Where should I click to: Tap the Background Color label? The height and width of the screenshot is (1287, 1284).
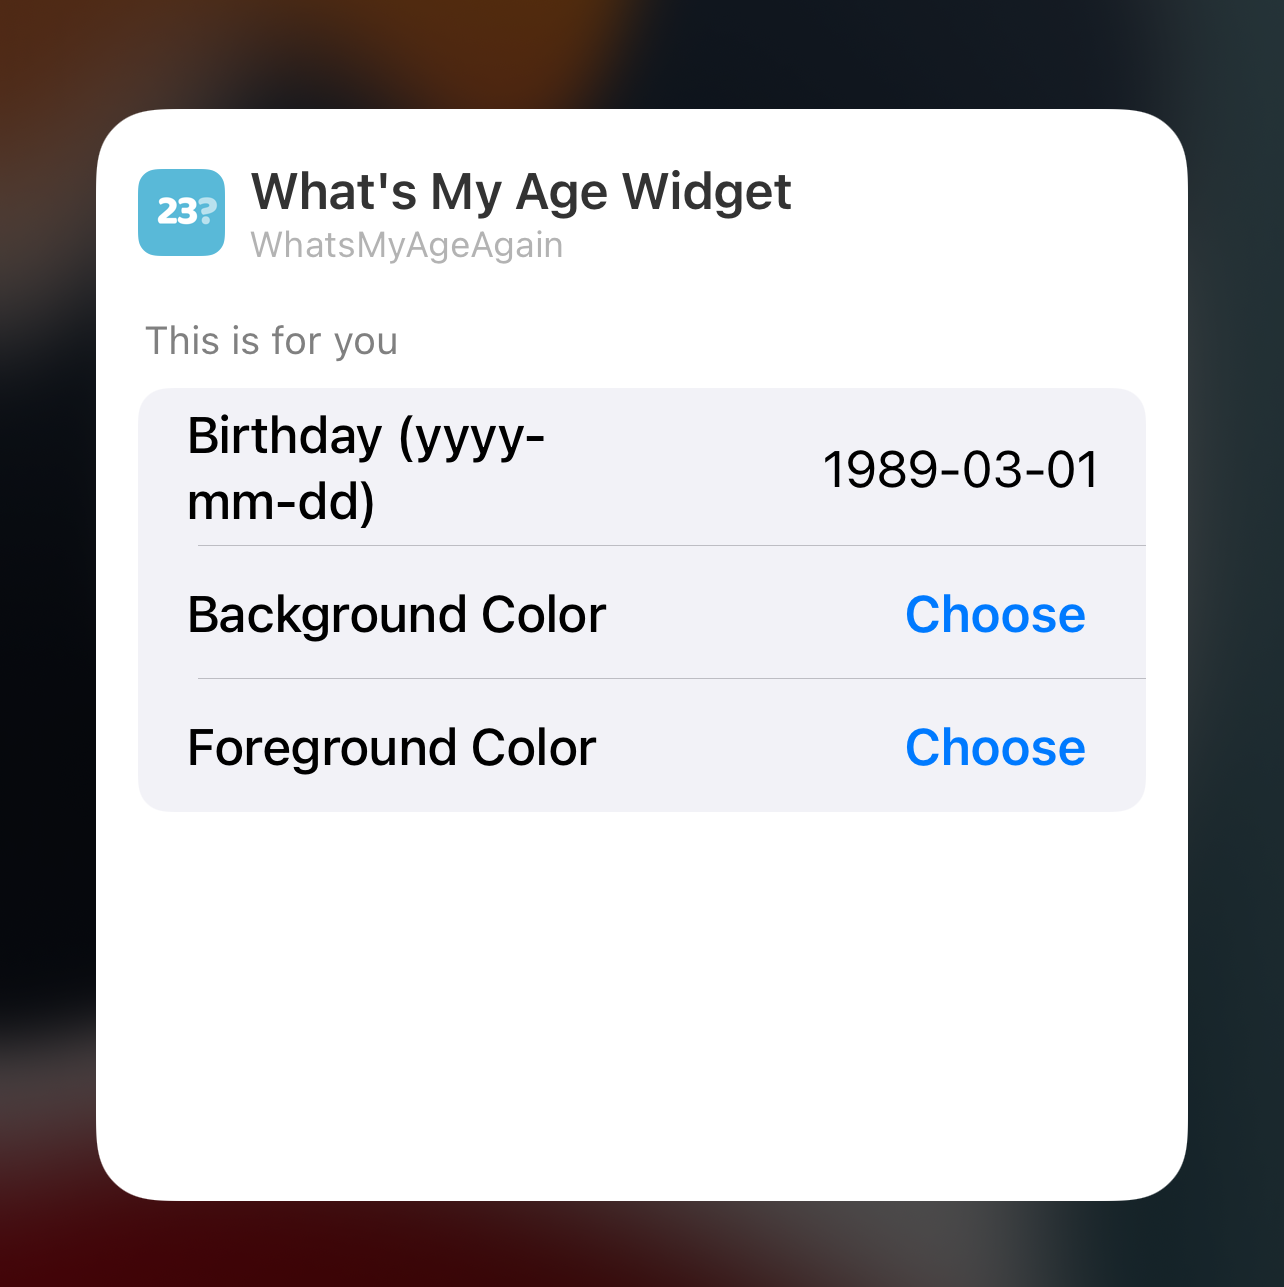point(397,614)
